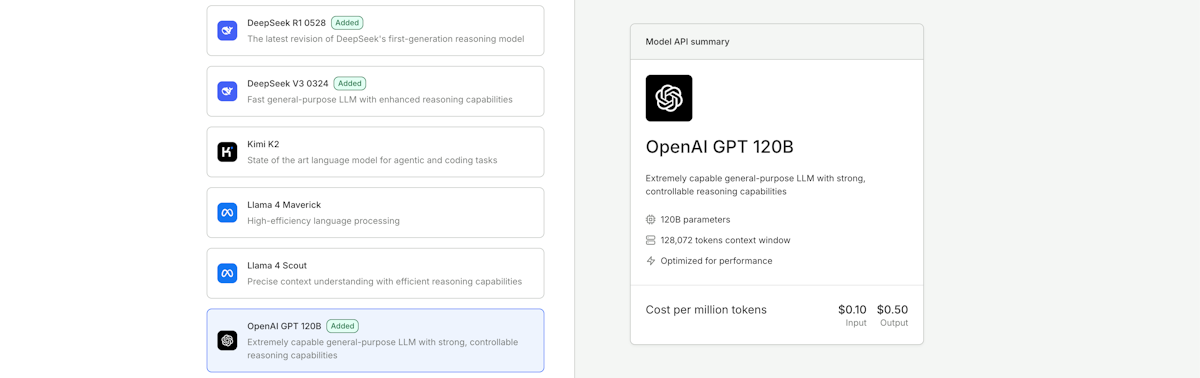
Task: Click the Added badge on DeepSeek V3 0324
Action: tap(350, 83)
